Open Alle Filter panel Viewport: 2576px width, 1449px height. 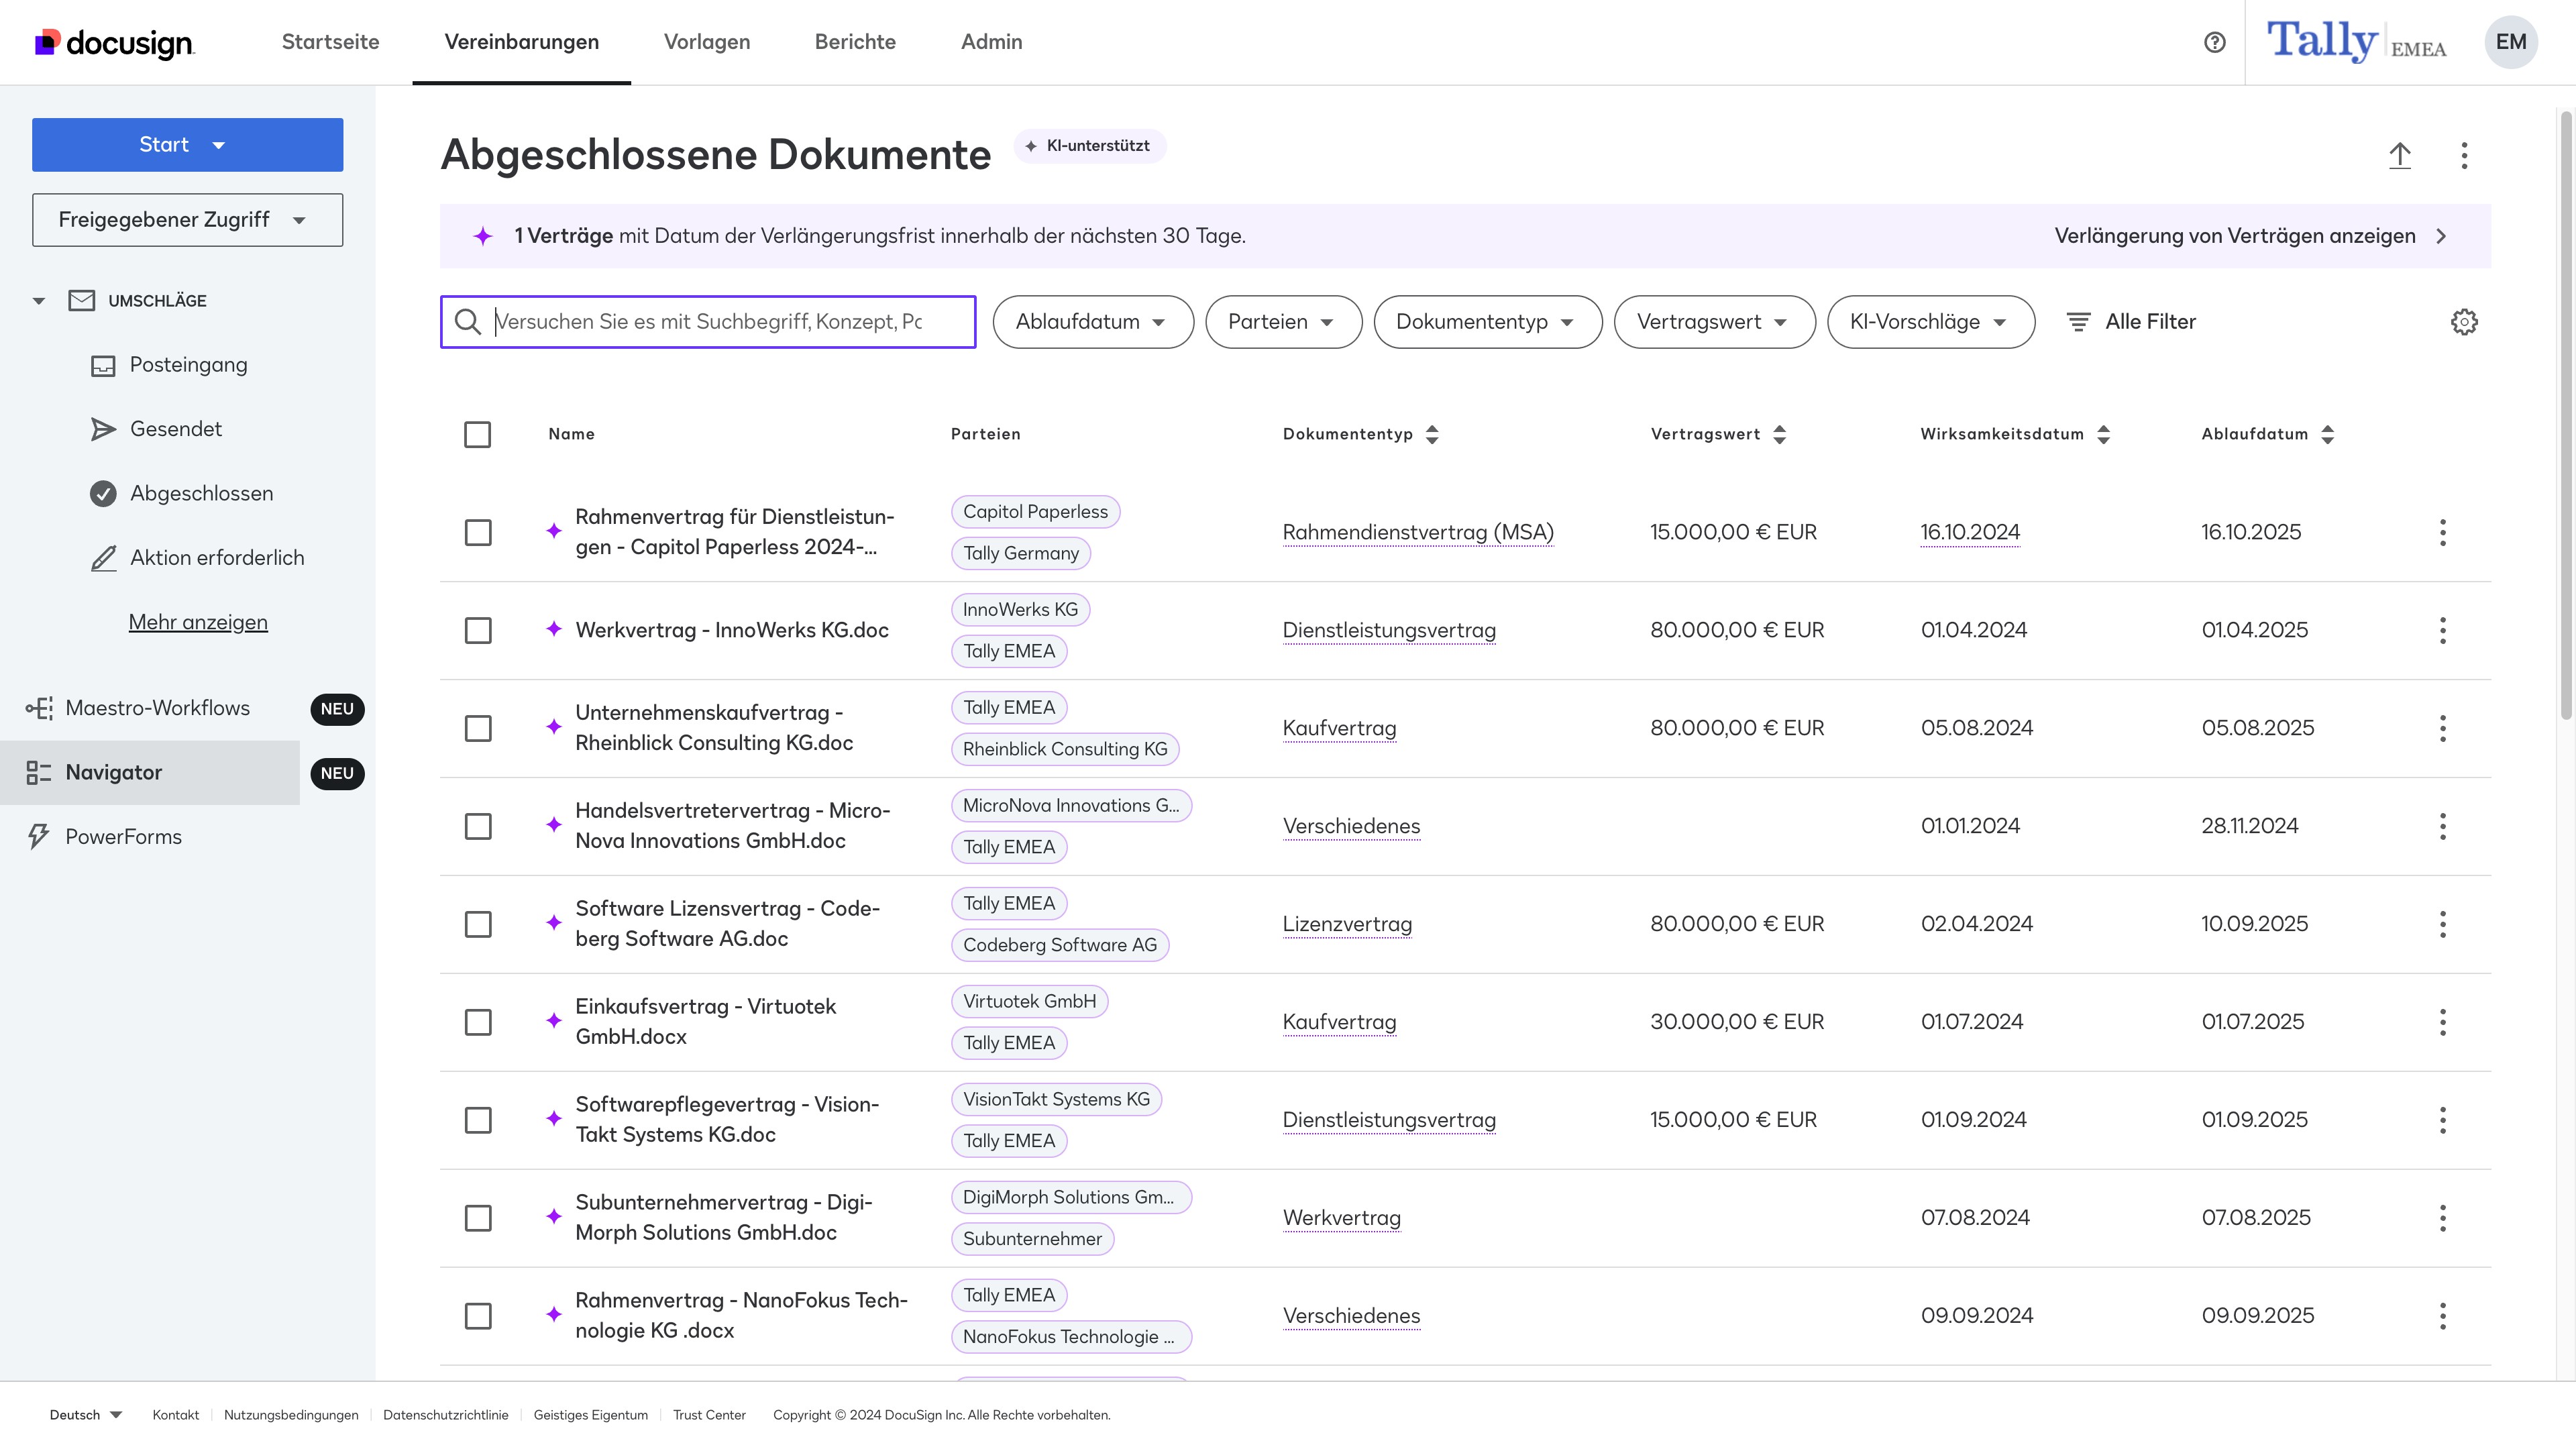(2131, 322)
